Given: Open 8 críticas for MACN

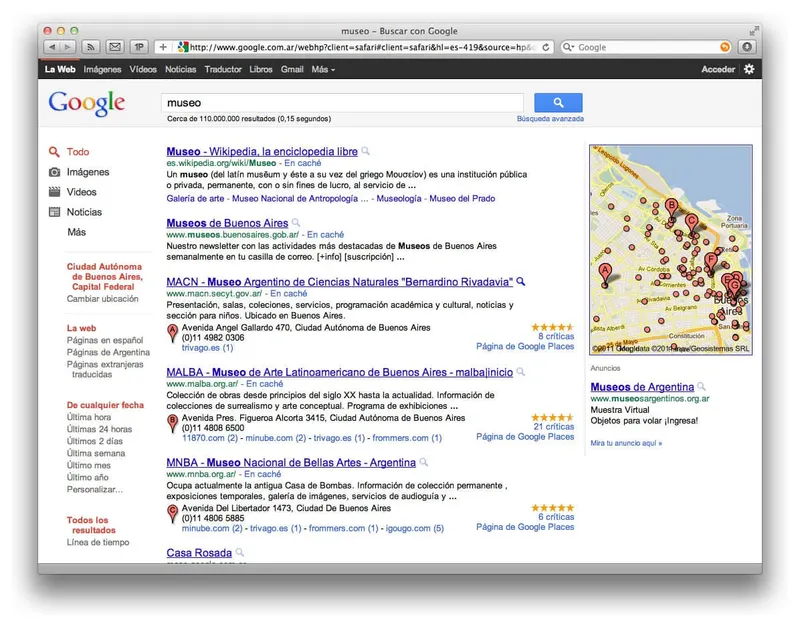Looking at the screenshot, I should (556, 336).
